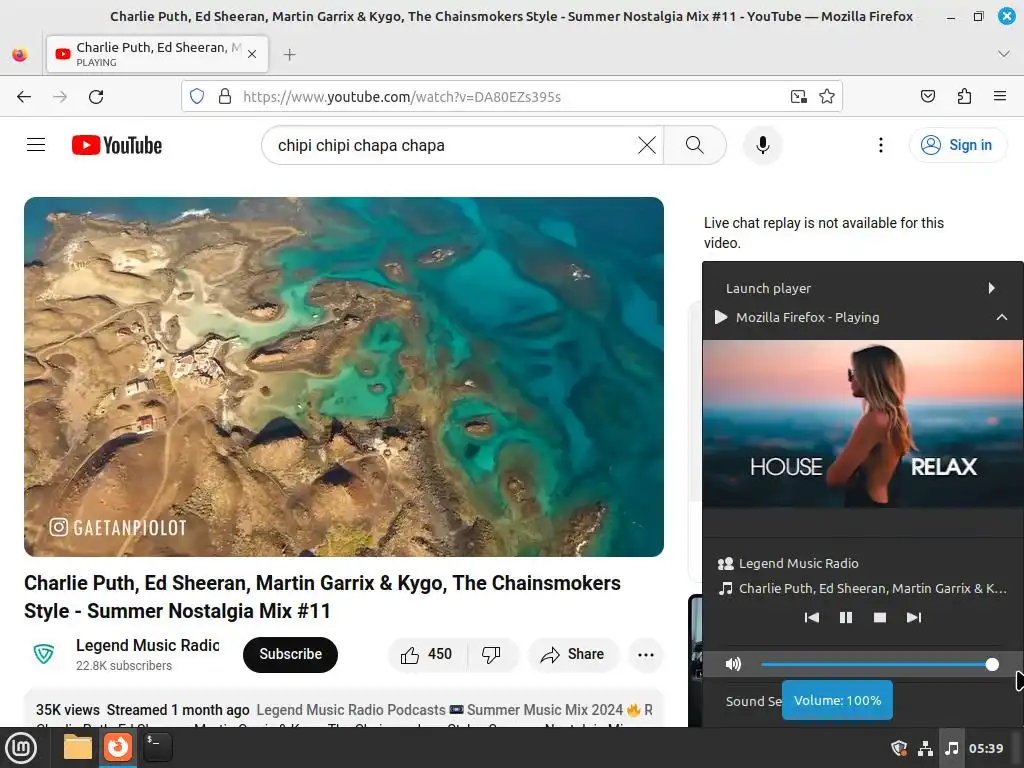Screen dimensions: 1024x768
Task: Open the Legend Music Radio channel avatar
Action: (x=44, y=654)
